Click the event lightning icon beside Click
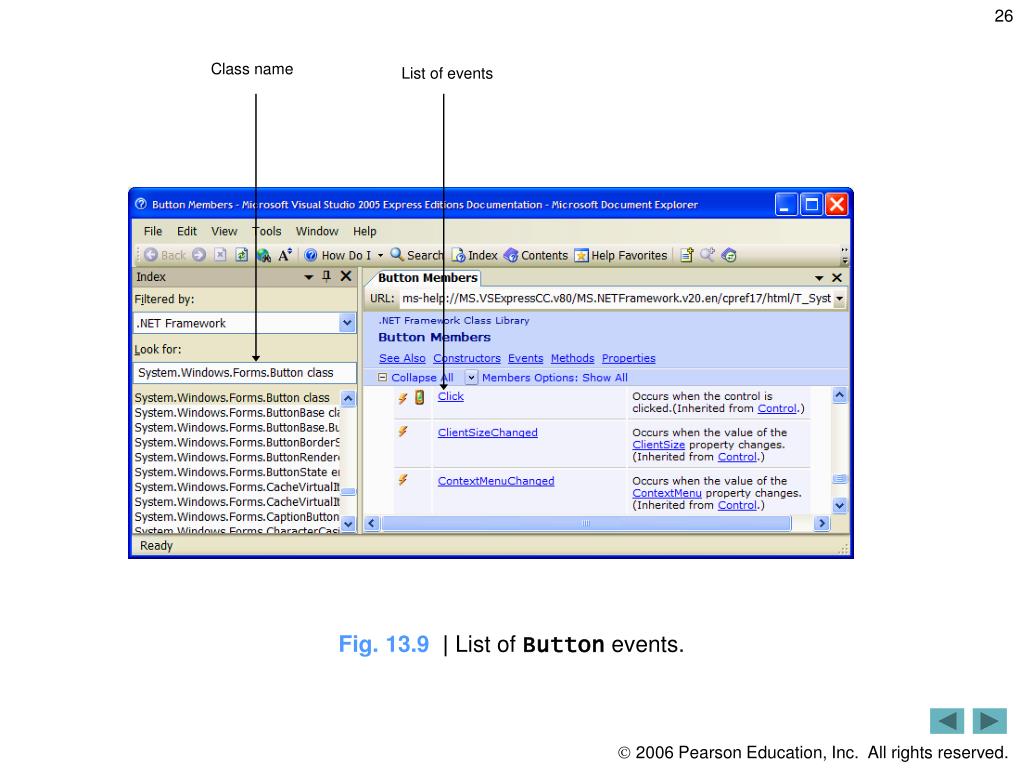The image size is (1024, 768). 403,397
